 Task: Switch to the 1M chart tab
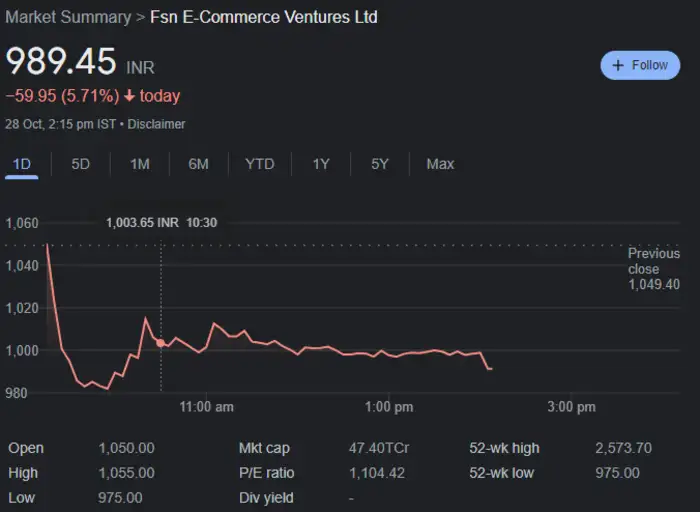(140, 164)
